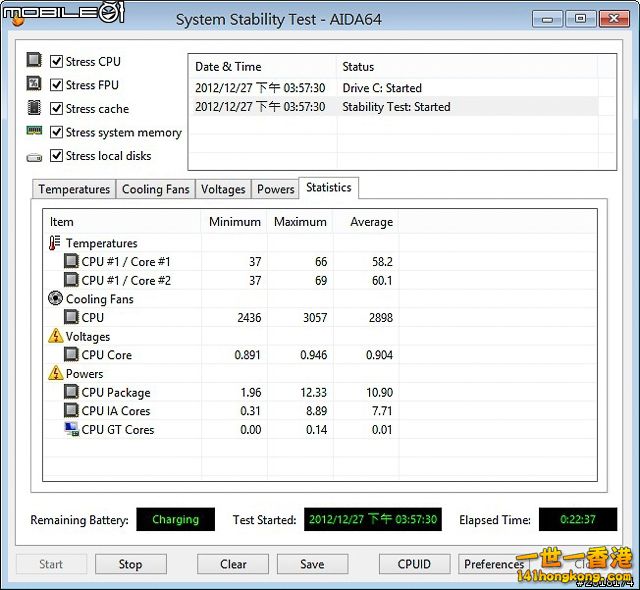Select the Voltages tab
The height and width of the screenshot is (590, 640).
tap(223, 189)
